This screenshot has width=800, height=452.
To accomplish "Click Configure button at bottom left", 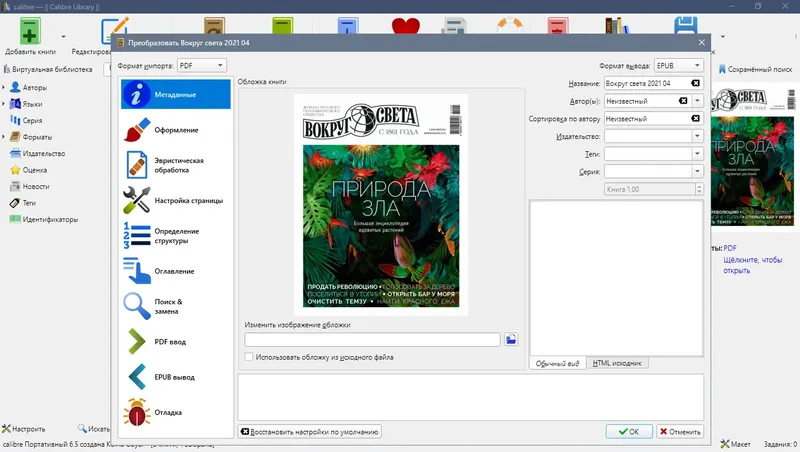I will (24, 429).
